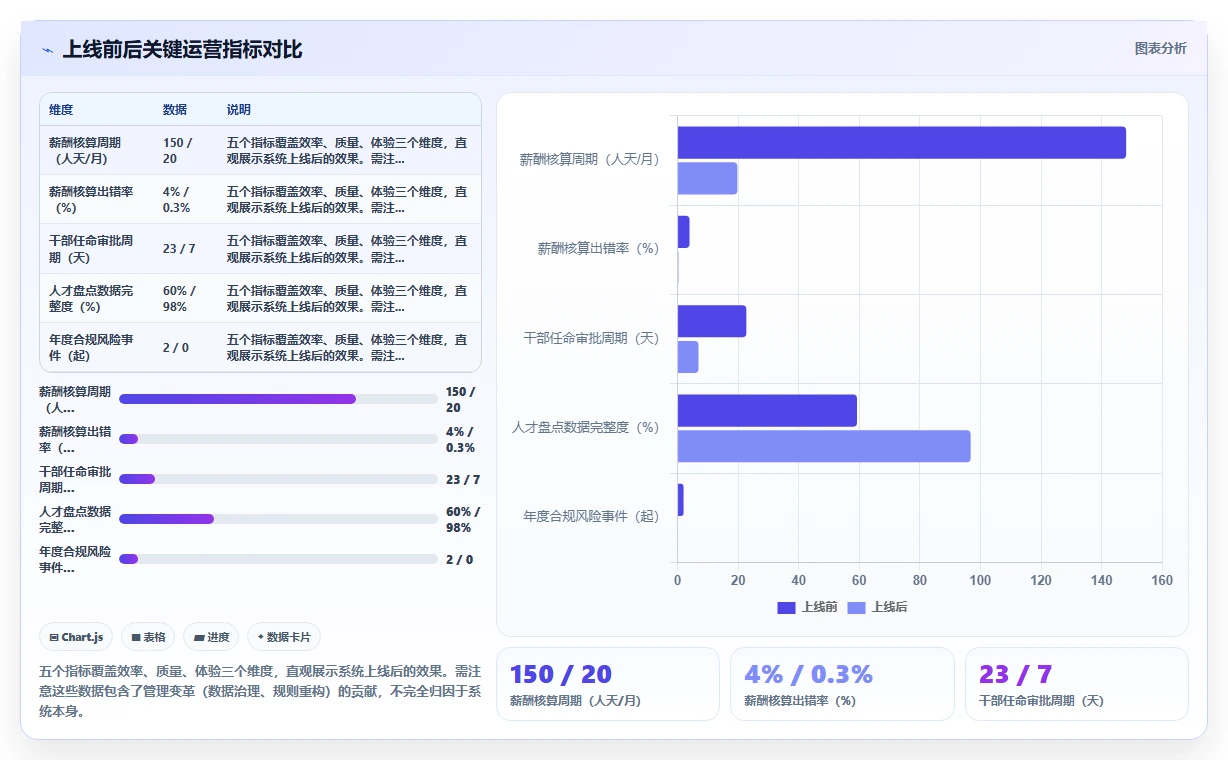
Task: Select the Chart.js chip
Action: [x=76, y=637]
